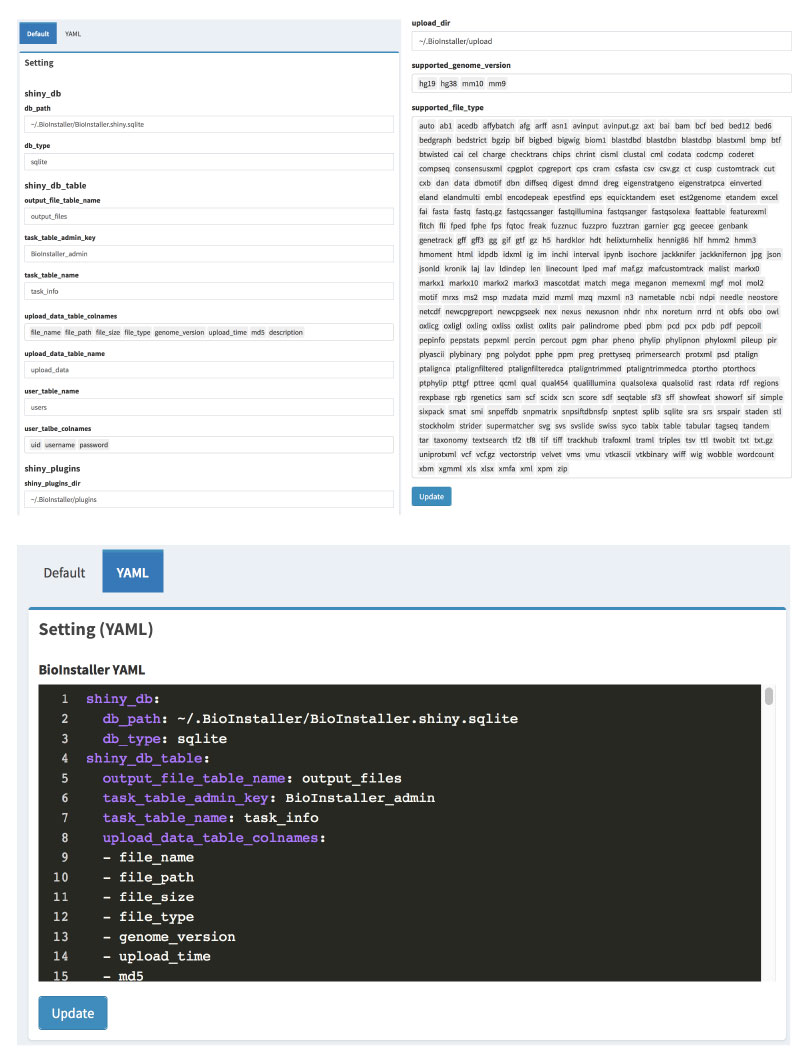Click YAML line 7 task_info value
Screen dimensions: 800x1056
(281, 818)
